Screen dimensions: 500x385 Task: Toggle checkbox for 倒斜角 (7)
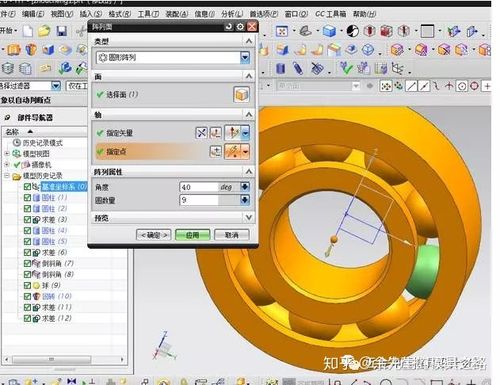(x=27, y=263)
